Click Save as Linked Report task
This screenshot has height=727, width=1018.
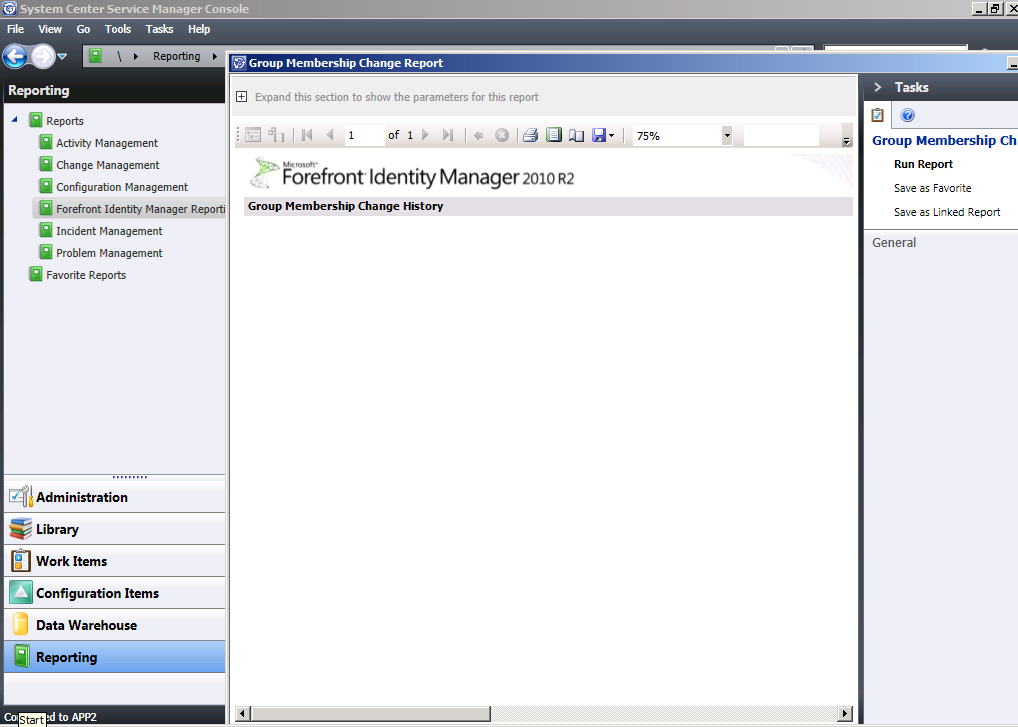coord(947,212)
